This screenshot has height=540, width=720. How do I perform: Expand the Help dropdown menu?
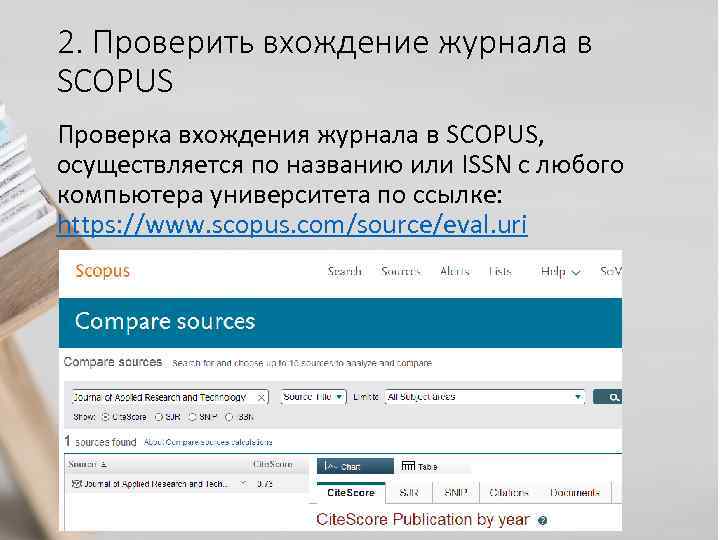tap(560, 272)
